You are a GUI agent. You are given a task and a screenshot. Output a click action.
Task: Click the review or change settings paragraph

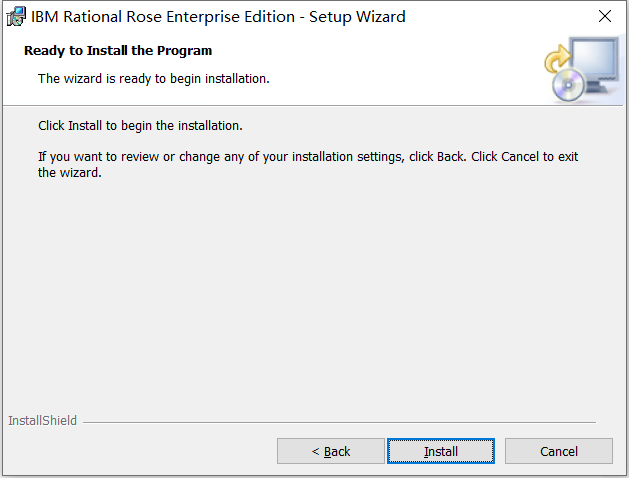tap(308, 164)
